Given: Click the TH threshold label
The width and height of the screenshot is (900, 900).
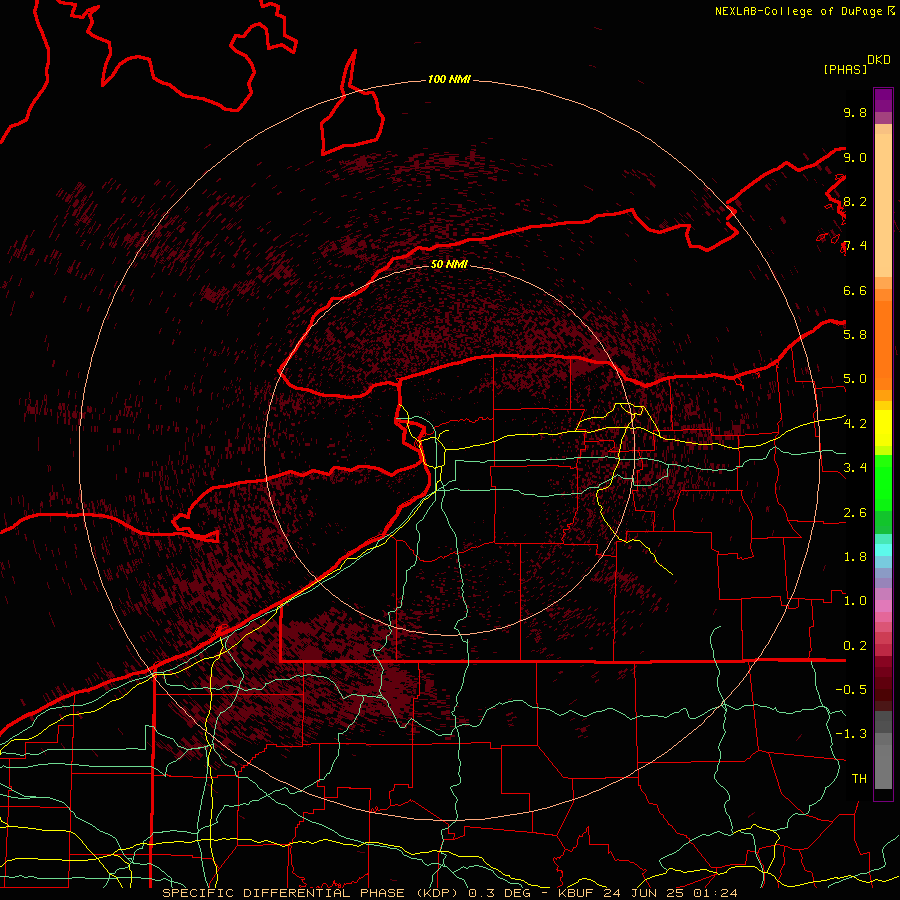Looking at the screenshot, I should (x=859, y=779).
